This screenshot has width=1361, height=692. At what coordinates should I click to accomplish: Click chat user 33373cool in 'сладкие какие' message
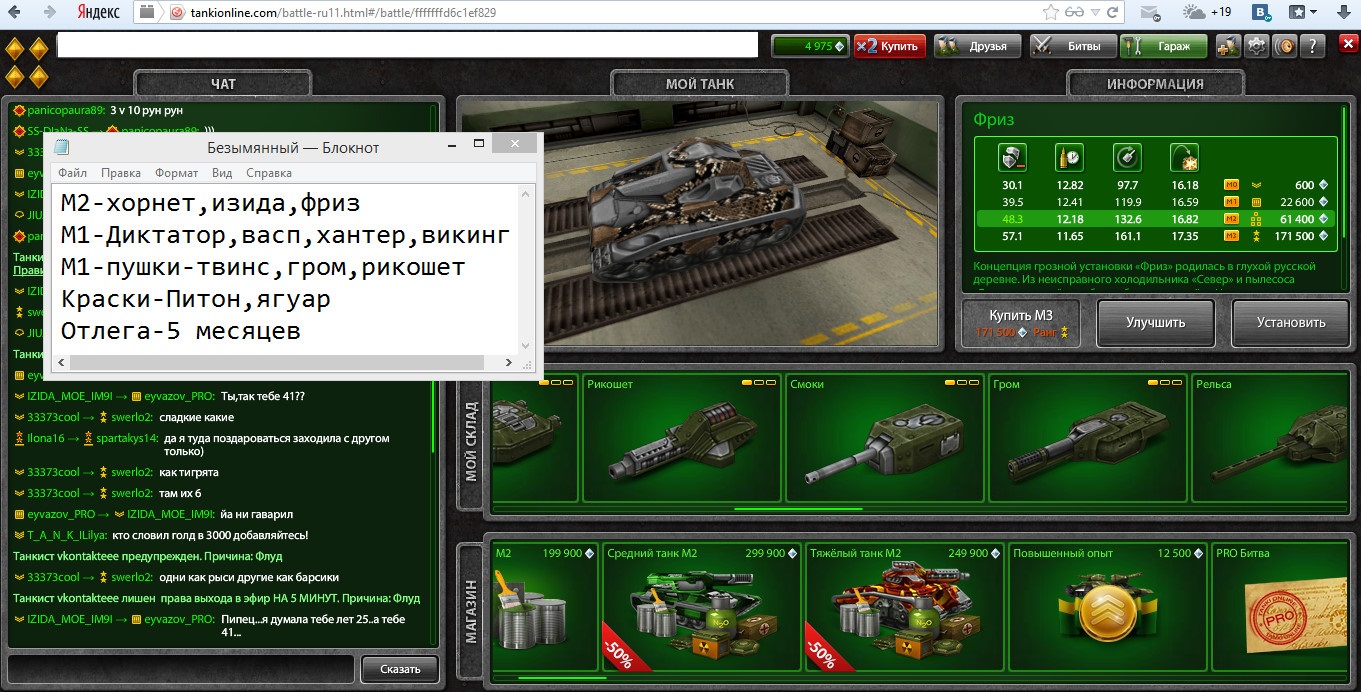pyautogui.click(x=53, y=417)
